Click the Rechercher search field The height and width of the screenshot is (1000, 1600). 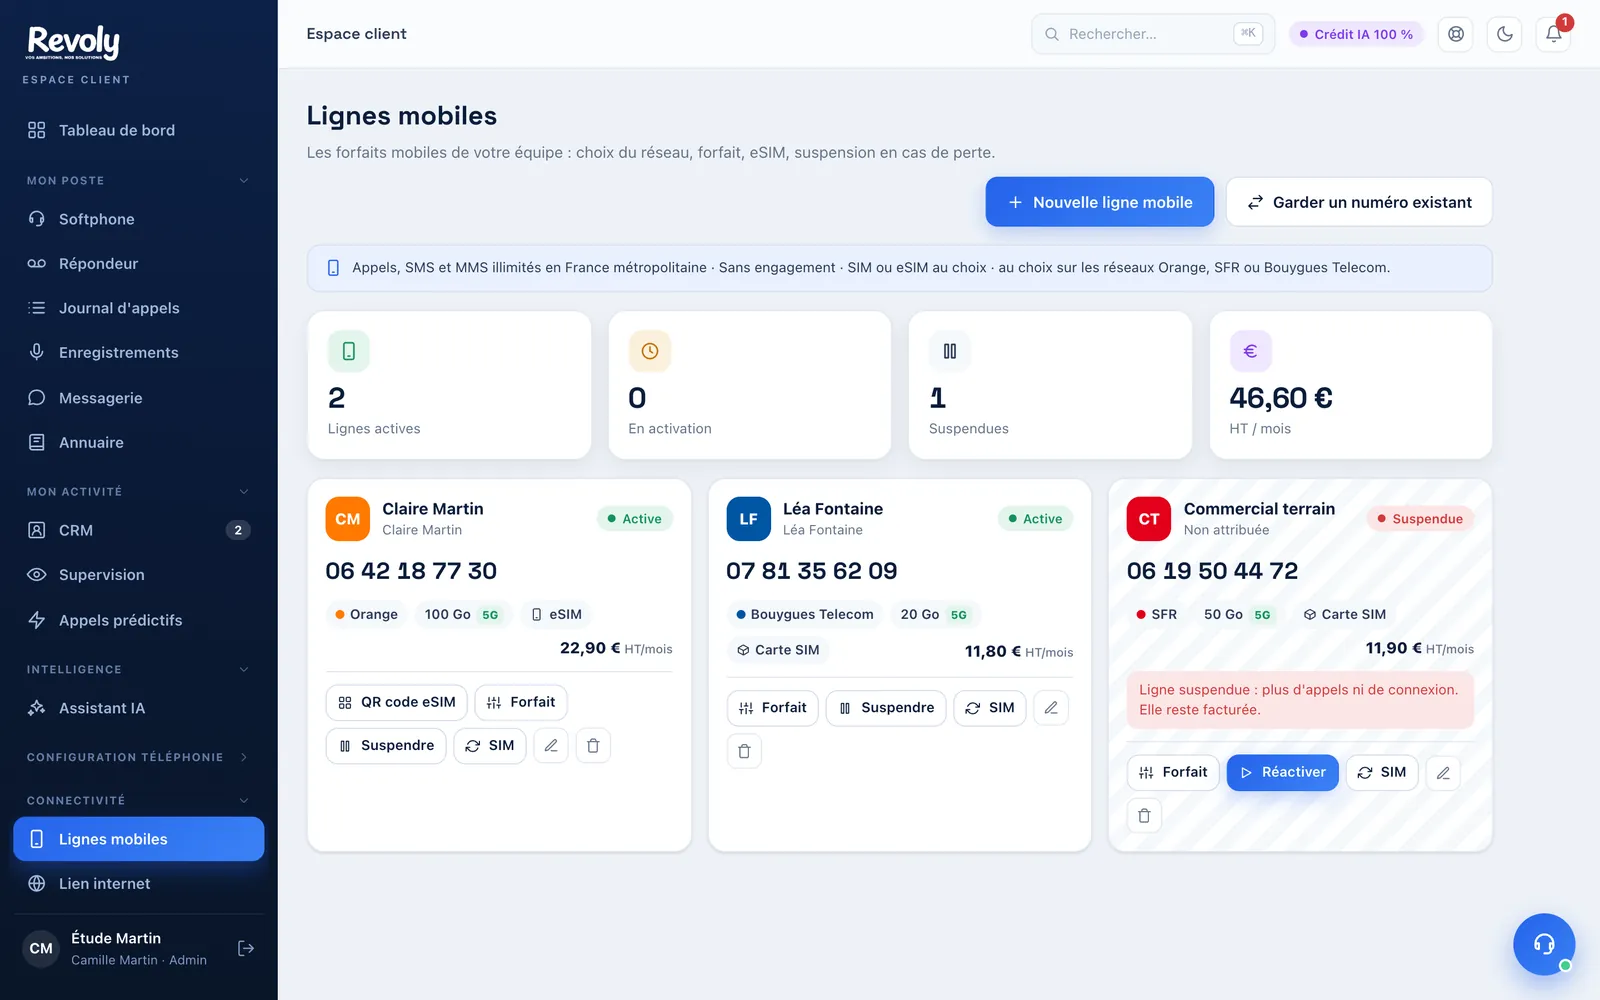point(1153,34)
